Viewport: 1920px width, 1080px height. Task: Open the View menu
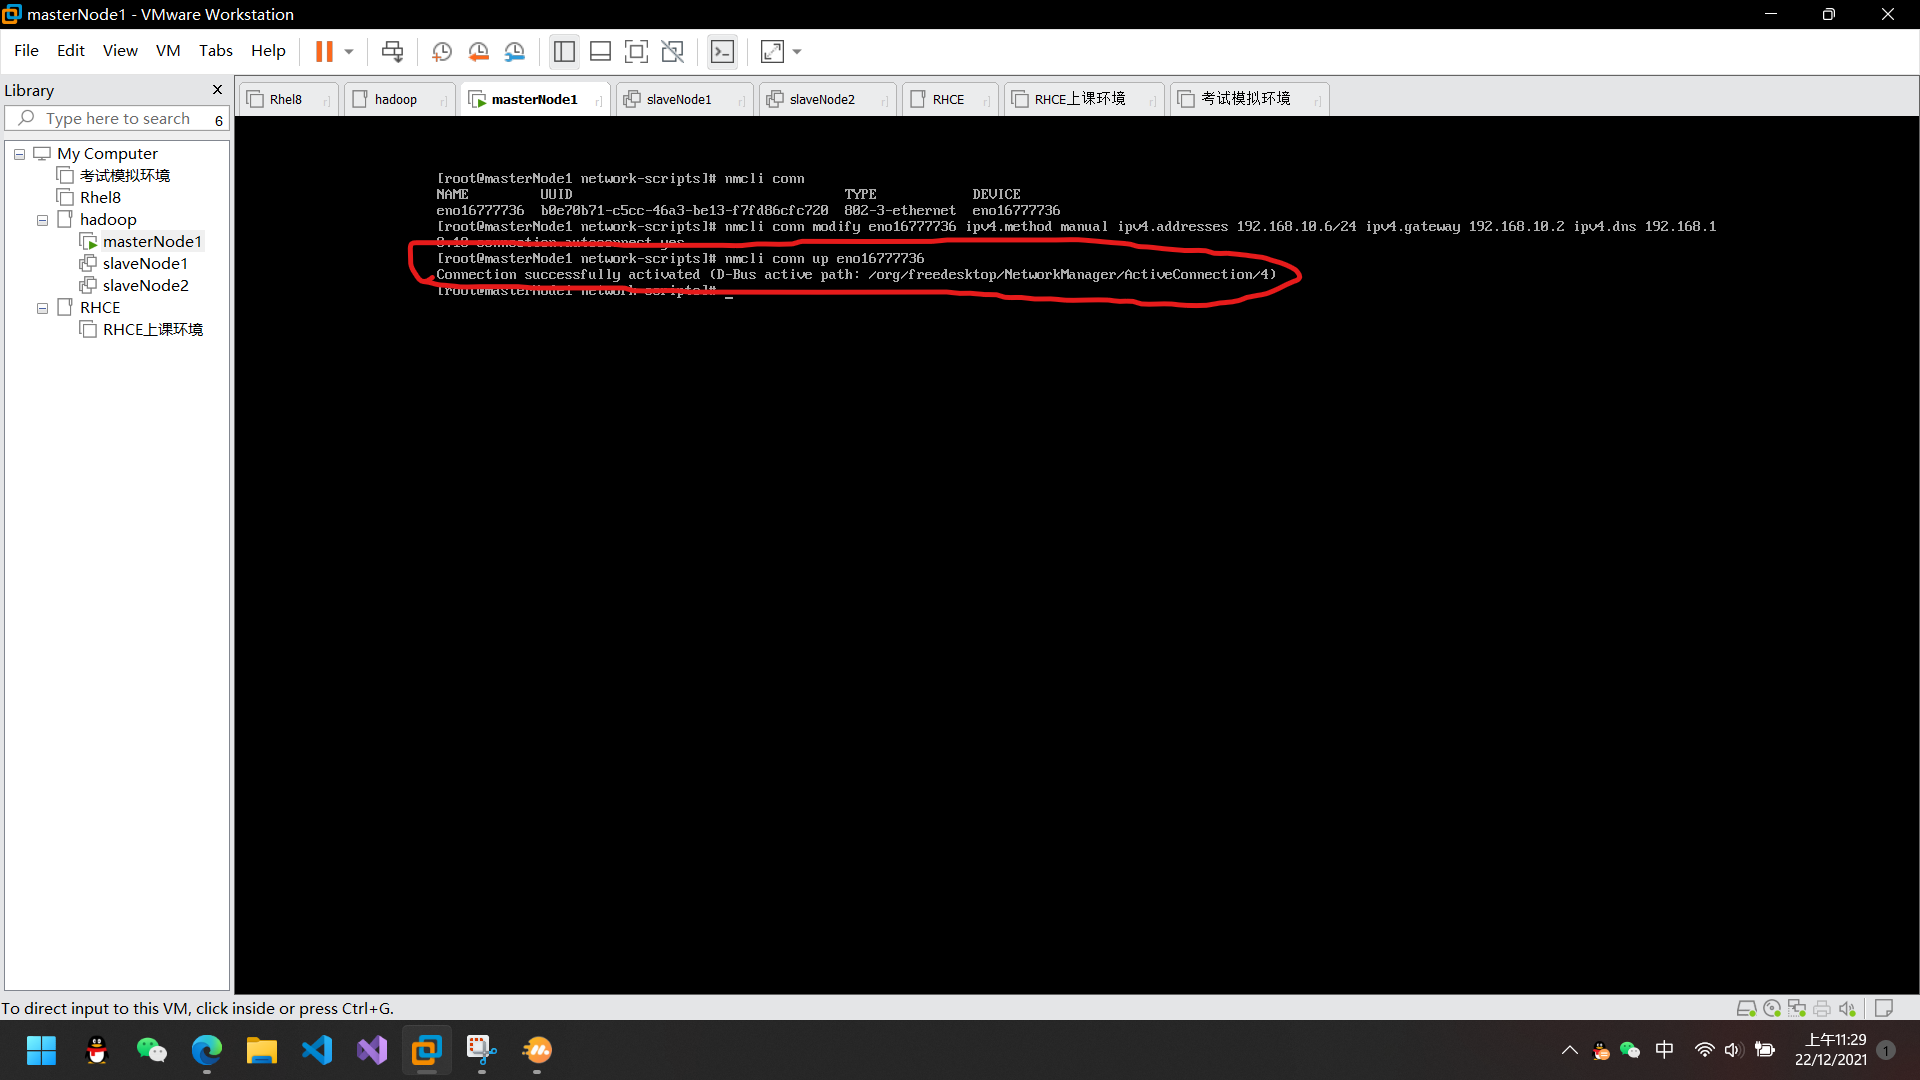120,50
